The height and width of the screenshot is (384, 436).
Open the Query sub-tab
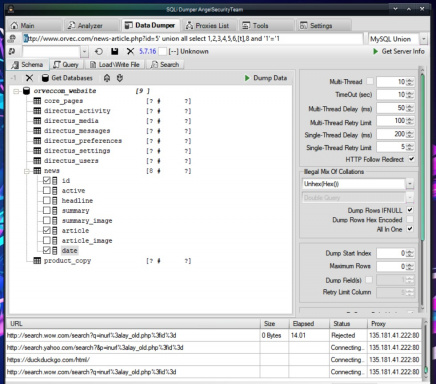[x=66, y=65]
